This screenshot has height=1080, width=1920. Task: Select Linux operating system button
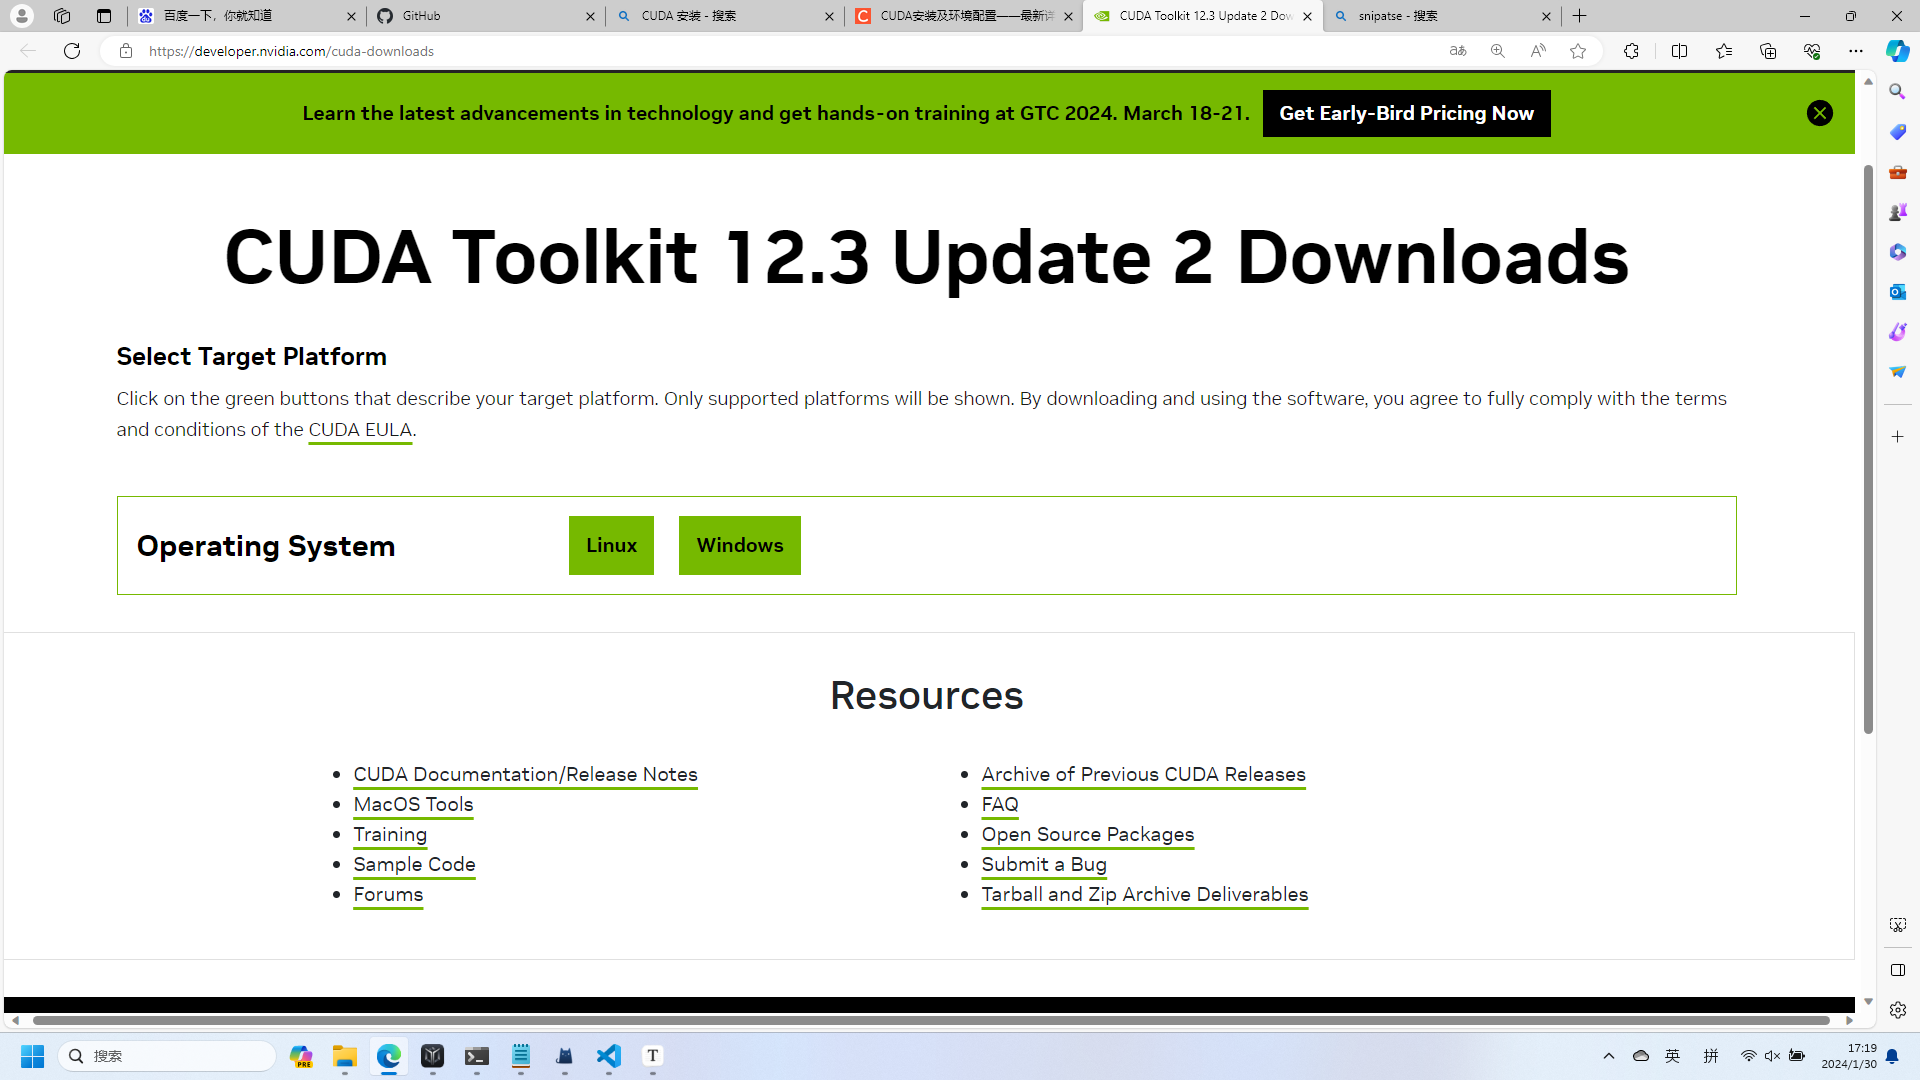point(611,545)
